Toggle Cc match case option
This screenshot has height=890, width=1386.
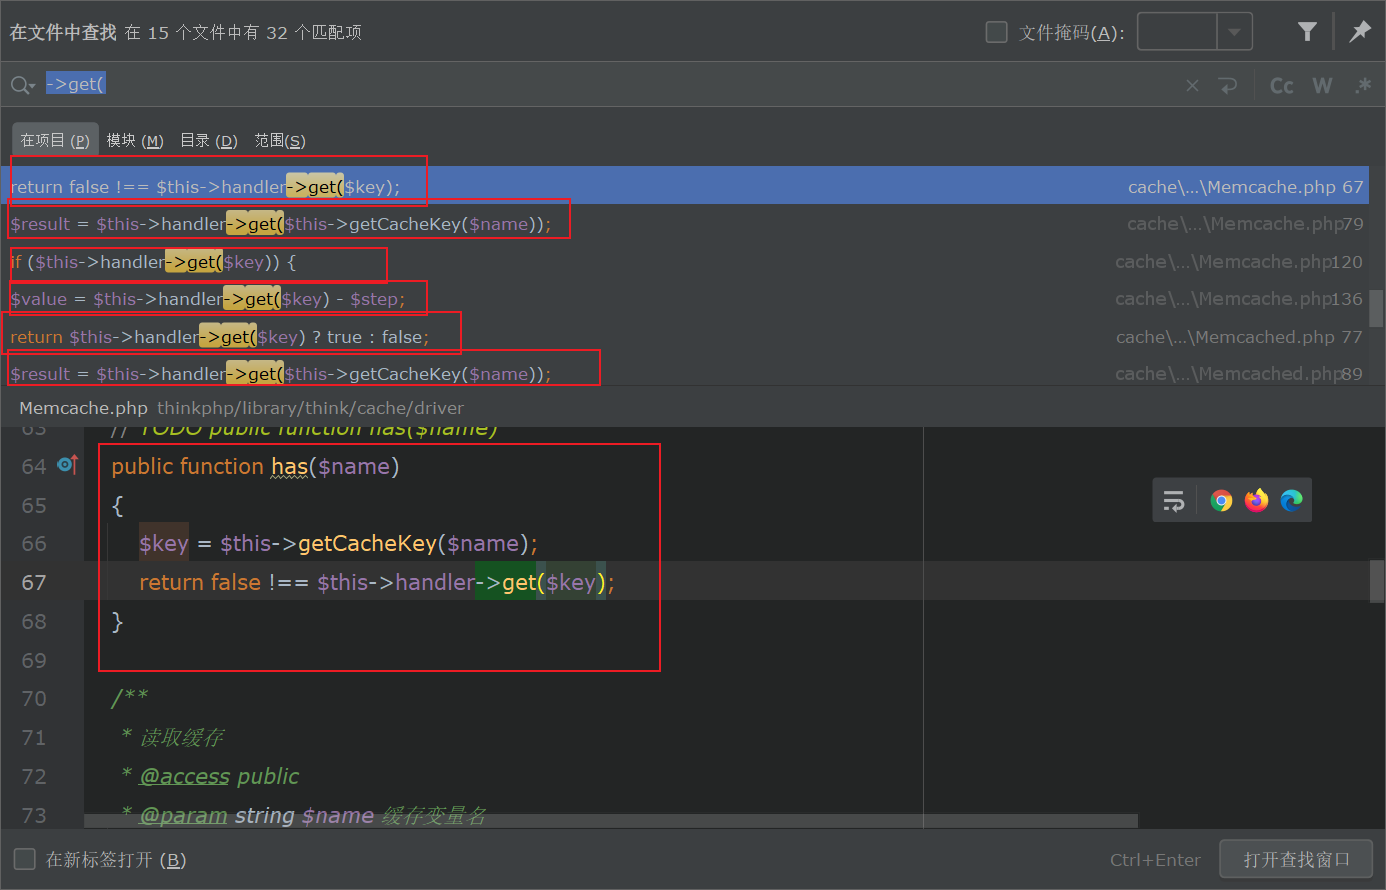[x=1281, y=86]
